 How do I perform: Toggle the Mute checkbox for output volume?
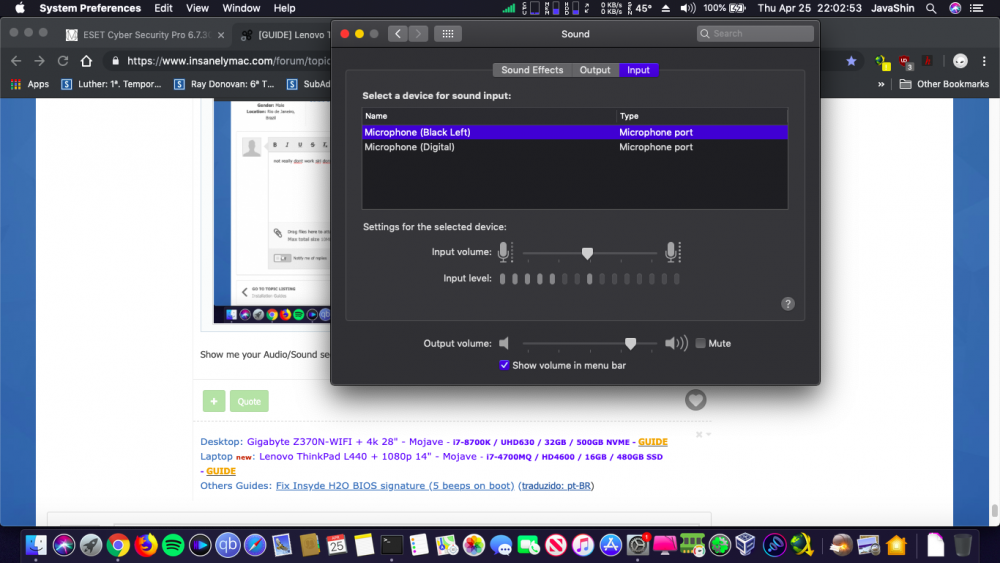point(700,343)
